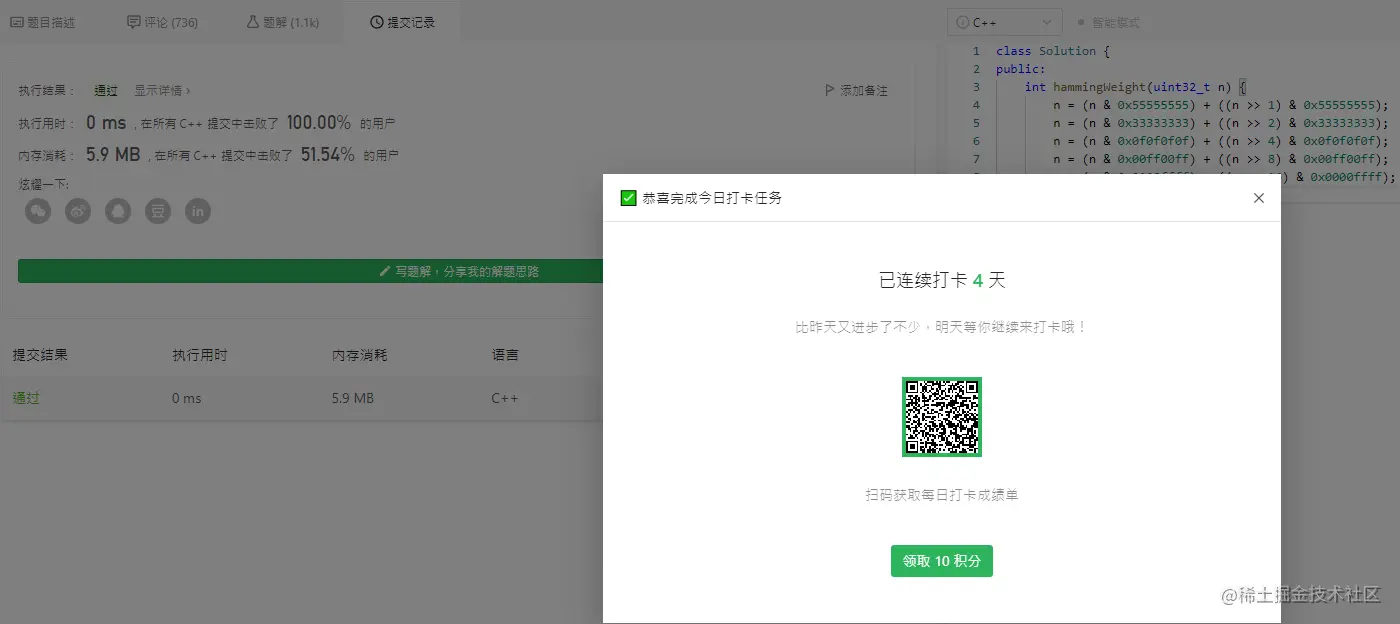1400x624 pixels.
Task: Click code line containing 0x00ff00ff
Action: pyautogui.click(x=1221, y=159)
